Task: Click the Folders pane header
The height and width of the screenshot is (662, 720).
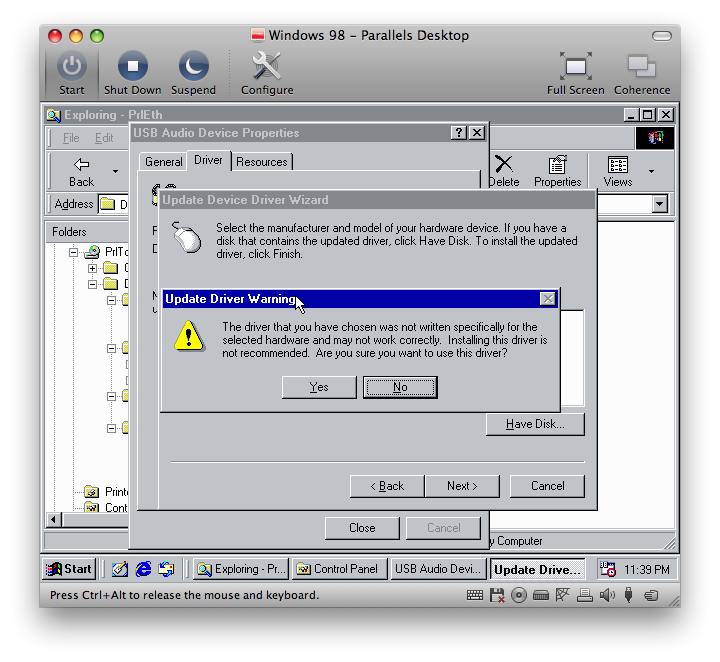Action: 87,232
